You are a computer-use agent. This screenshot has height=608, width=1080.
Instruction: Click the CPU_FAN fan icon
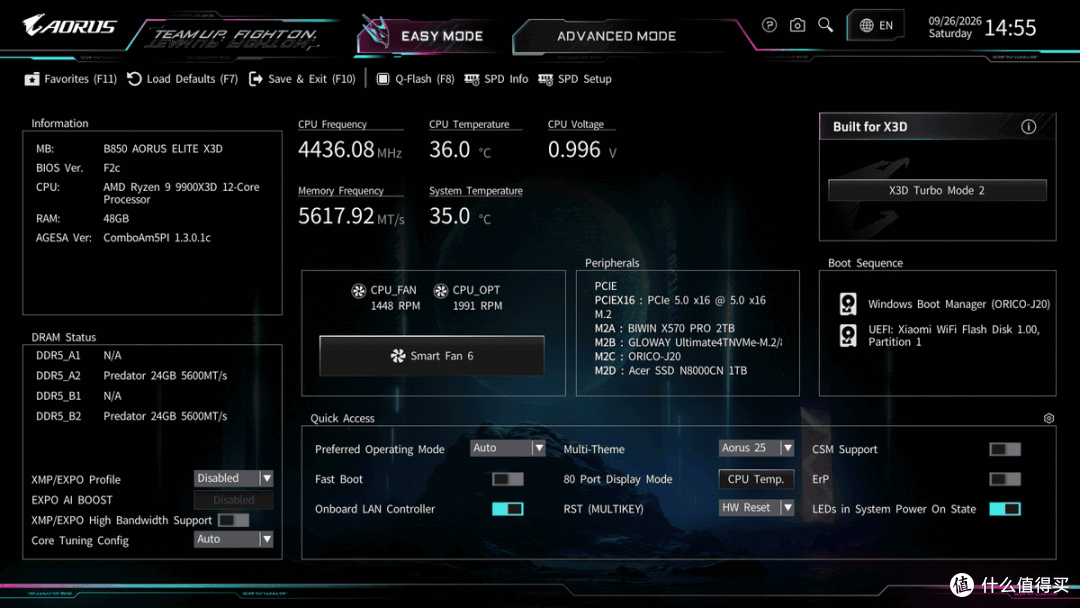(358, 291)
